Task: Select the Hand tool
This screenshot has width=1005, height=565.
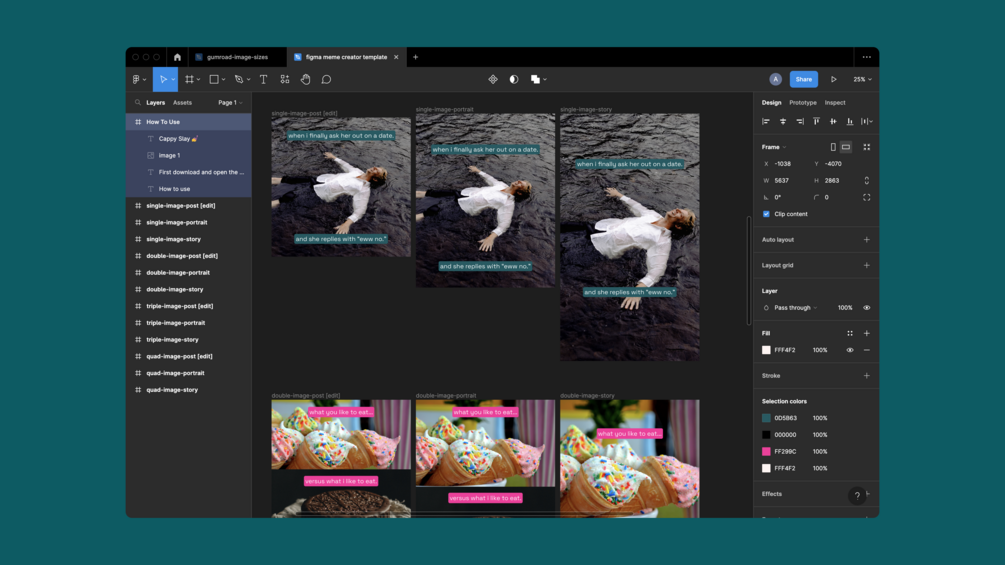Action: tap(306, 79)
